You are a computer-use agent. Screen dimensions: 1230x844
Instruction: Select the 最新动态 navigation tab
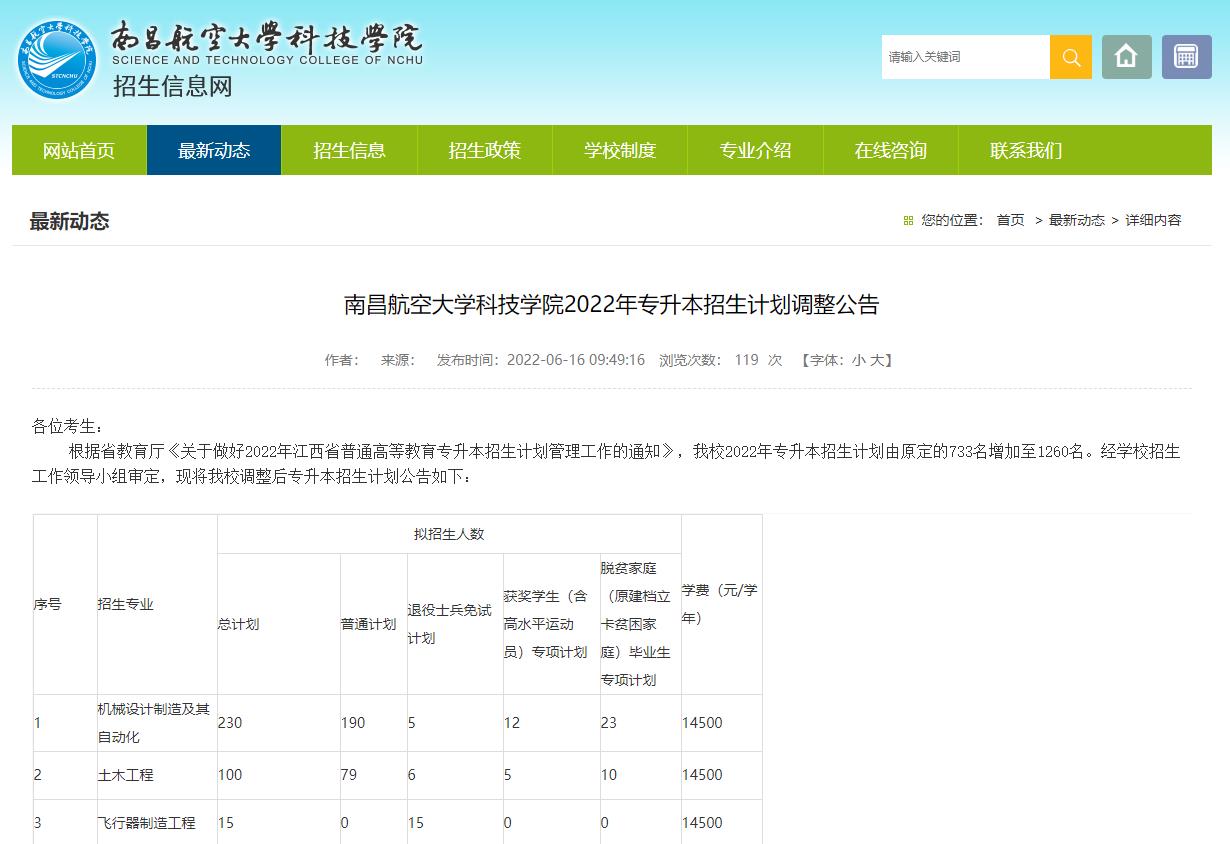214,150
